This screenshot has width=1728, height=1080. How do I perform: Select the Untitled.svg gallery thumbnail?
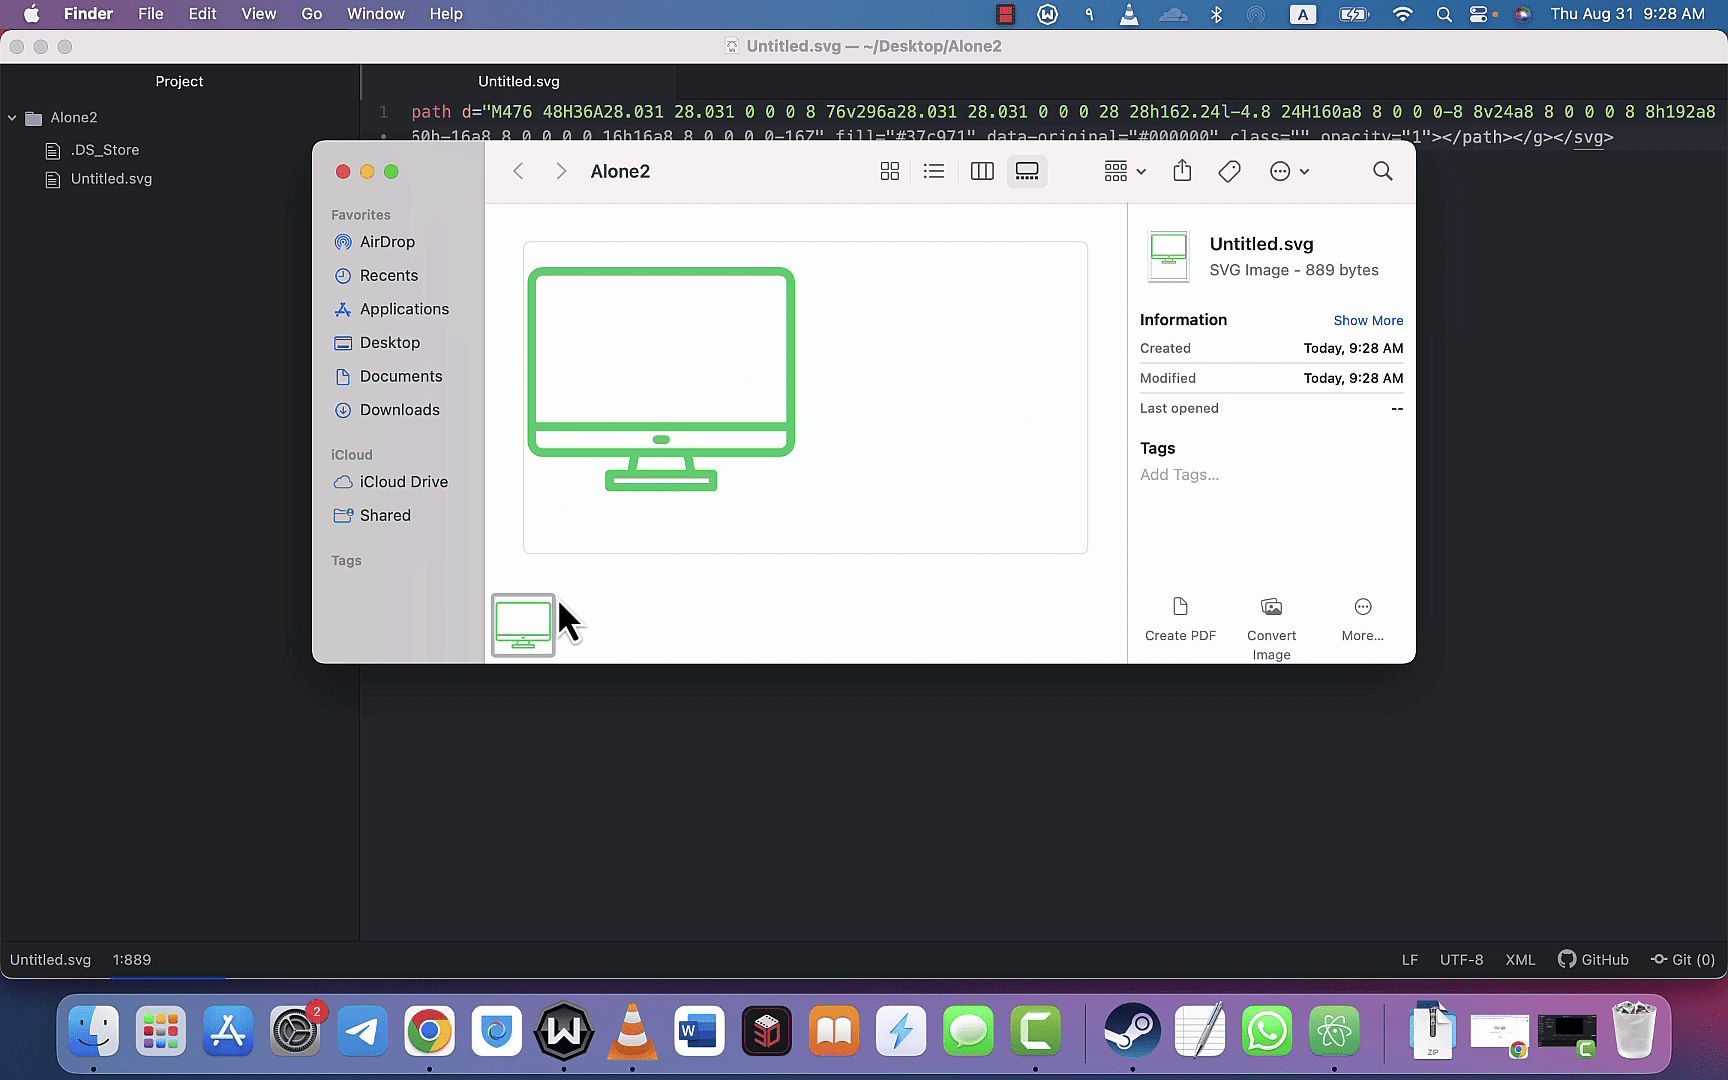click(523, 625)
